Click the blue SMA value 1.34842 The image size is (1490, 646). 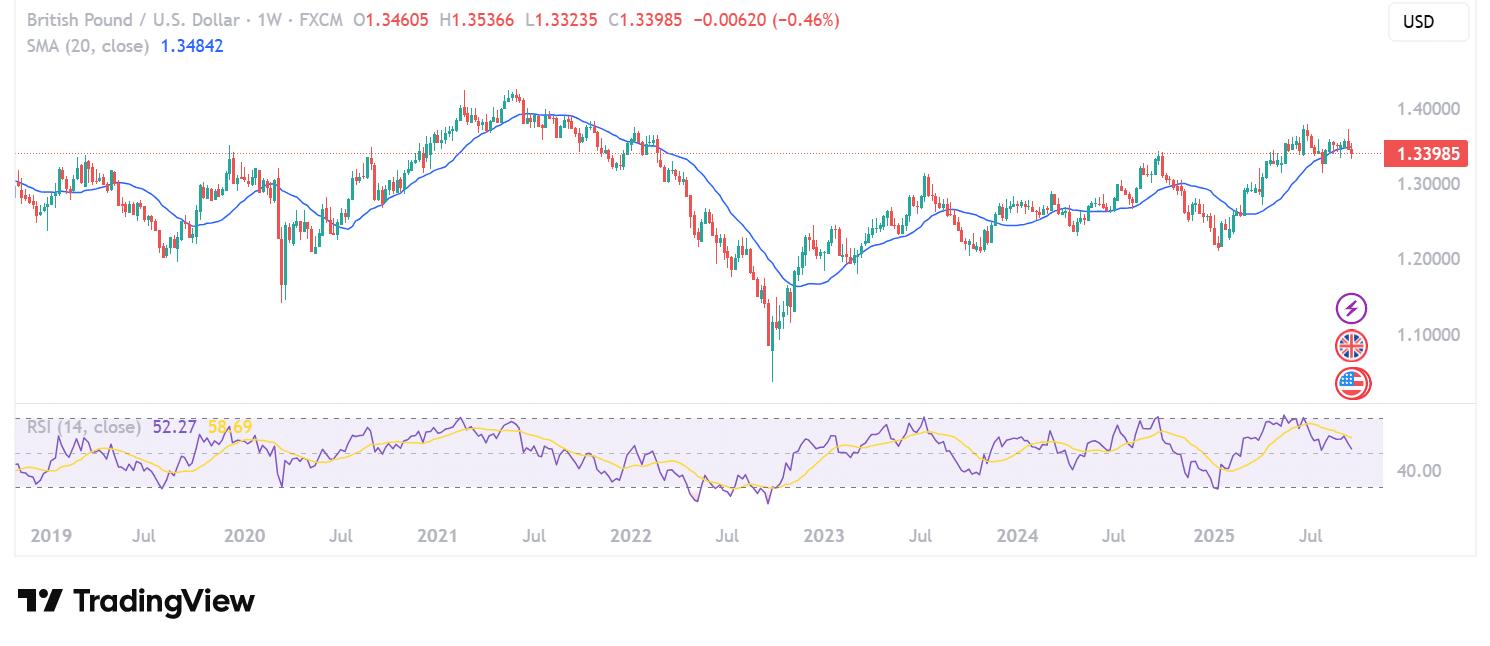pyautogui.click(x=192, y=46)
